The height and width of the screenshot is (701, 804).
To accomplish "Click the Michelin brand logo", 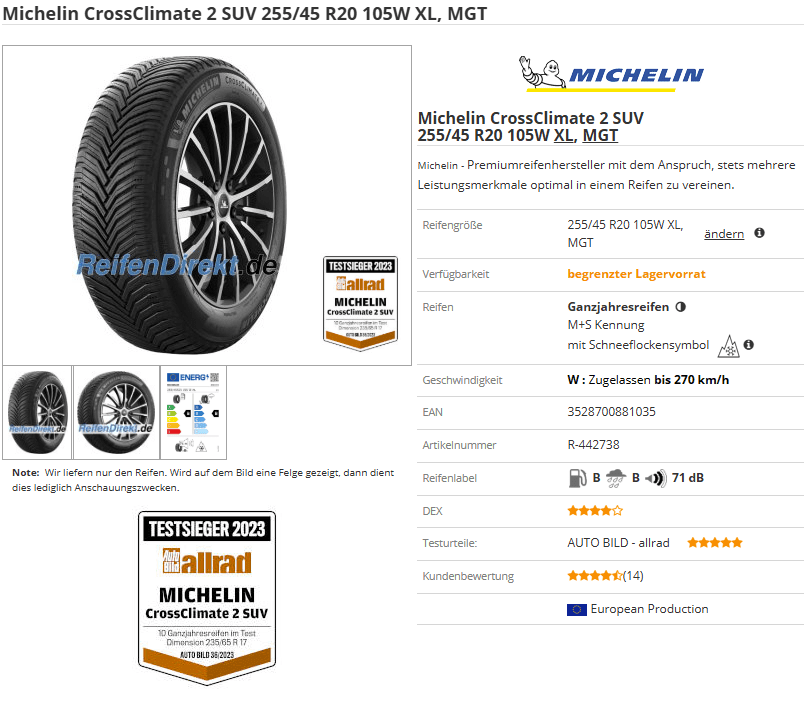I will pyautogui.click(x=611, y=74).
